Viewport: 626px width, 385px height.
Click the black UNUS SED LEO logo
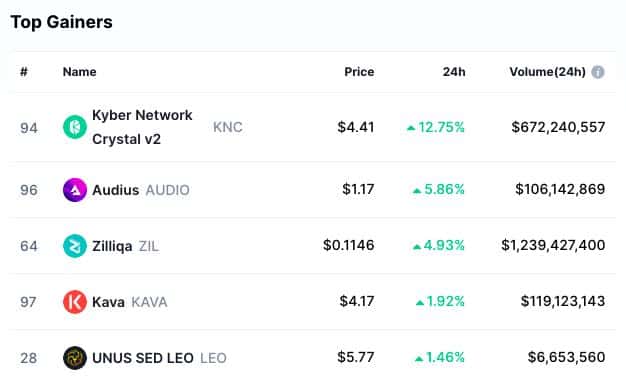pos(75,358)
